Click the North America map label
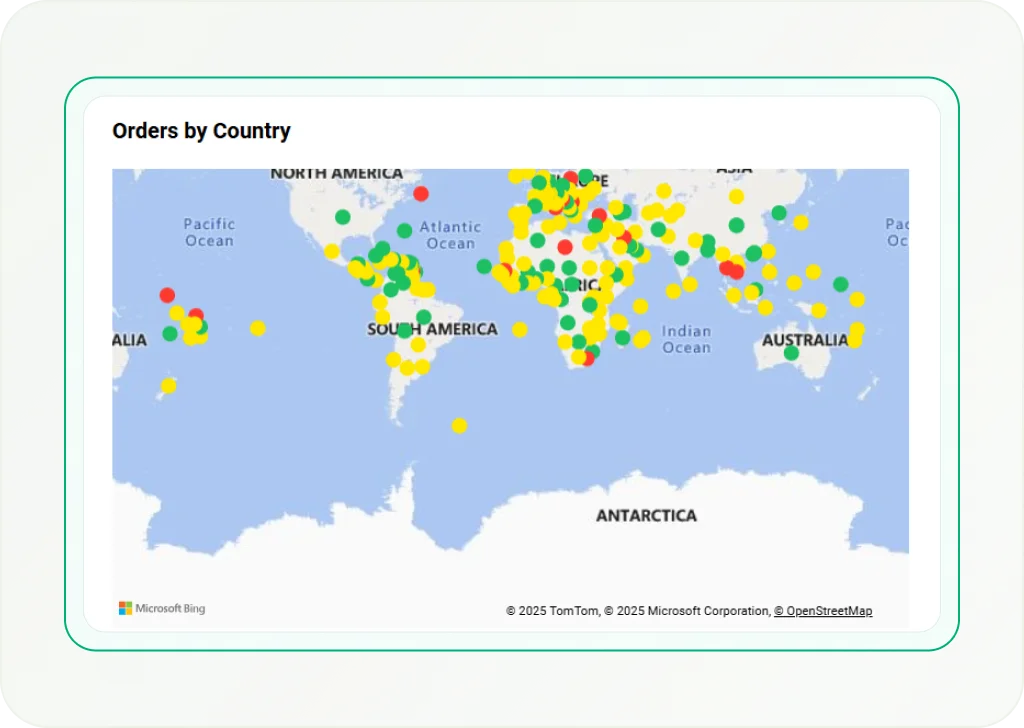This screenshot has height=728, width=1024. point(336,174)
